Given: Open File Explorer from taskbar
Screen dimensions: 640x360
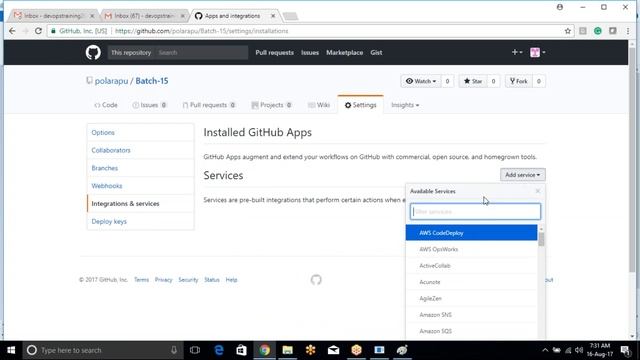Looking at the screenshot, I should 287,350.
